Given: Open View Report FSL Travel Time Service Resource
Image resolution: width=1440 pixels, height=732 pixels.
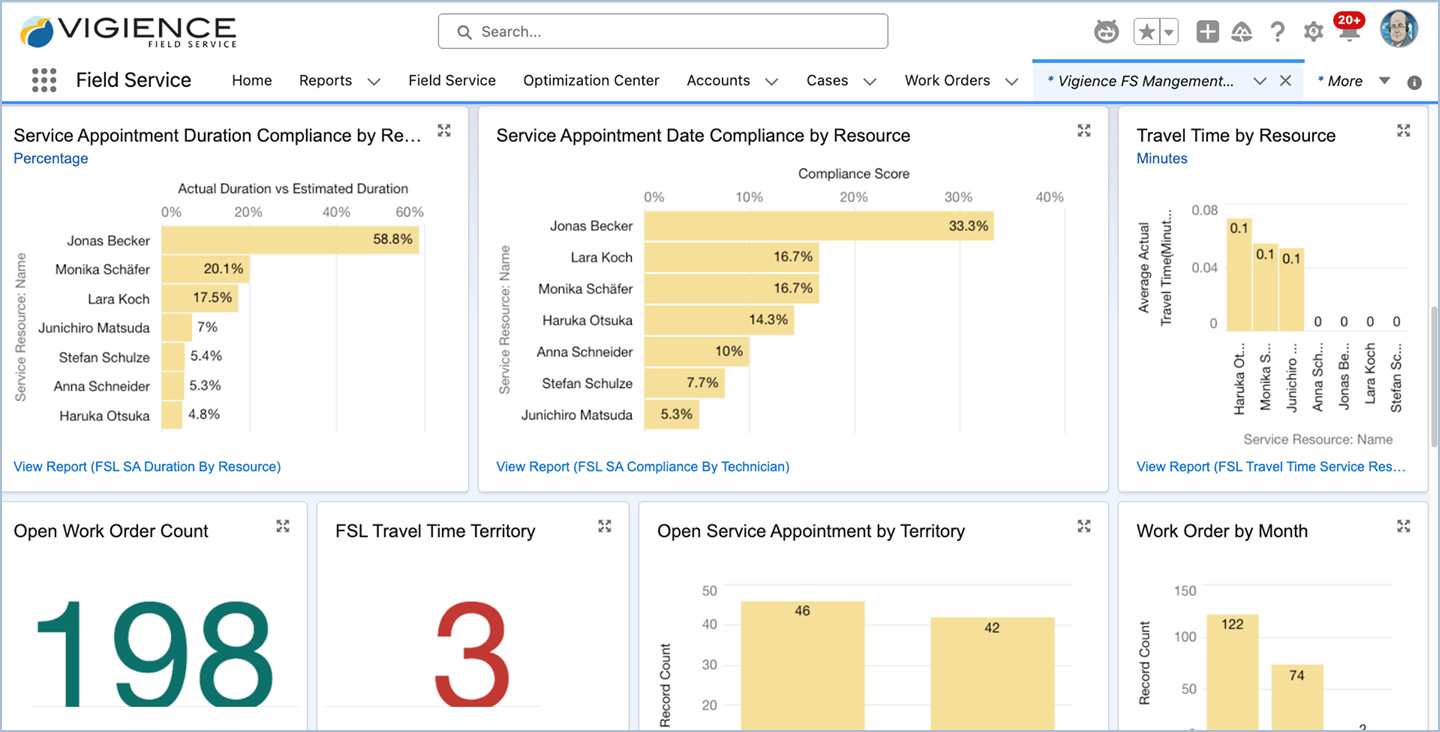Looking at the screenshot, I should (x=1271, y=466).
